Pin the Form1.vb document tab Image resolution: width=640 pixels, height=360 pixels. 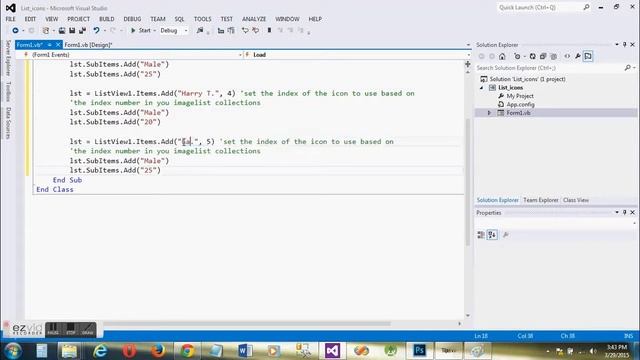point(49,45)
